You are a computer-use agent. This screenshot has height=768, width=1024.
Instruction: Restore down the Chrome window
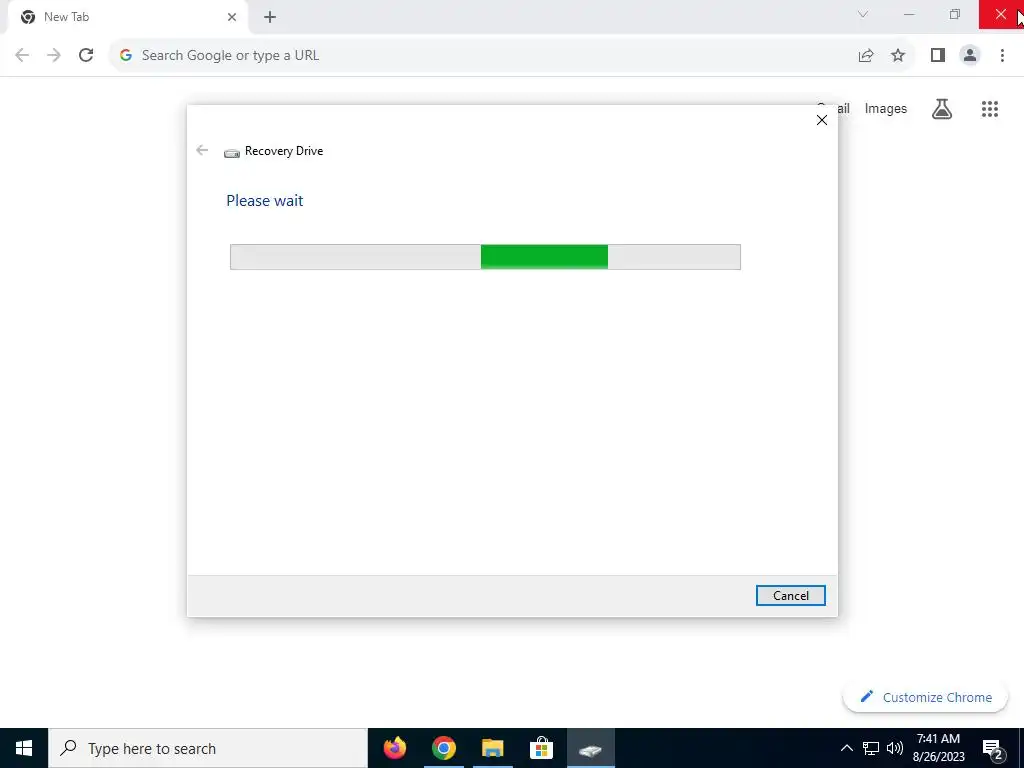point(955,14)
